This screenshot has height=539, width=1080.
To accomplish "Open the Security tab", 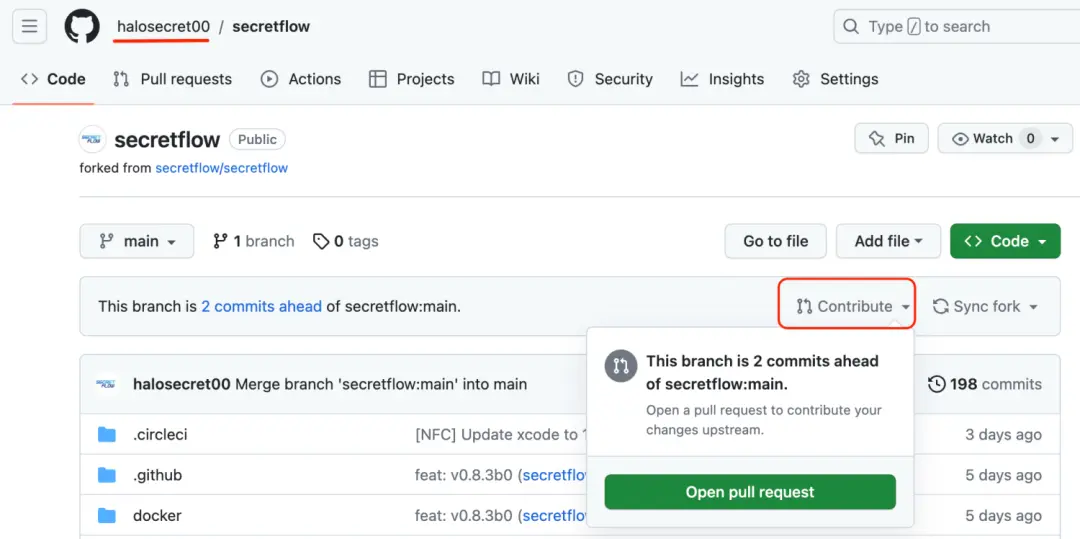I will pyautogui.click(x=610, y=79).
